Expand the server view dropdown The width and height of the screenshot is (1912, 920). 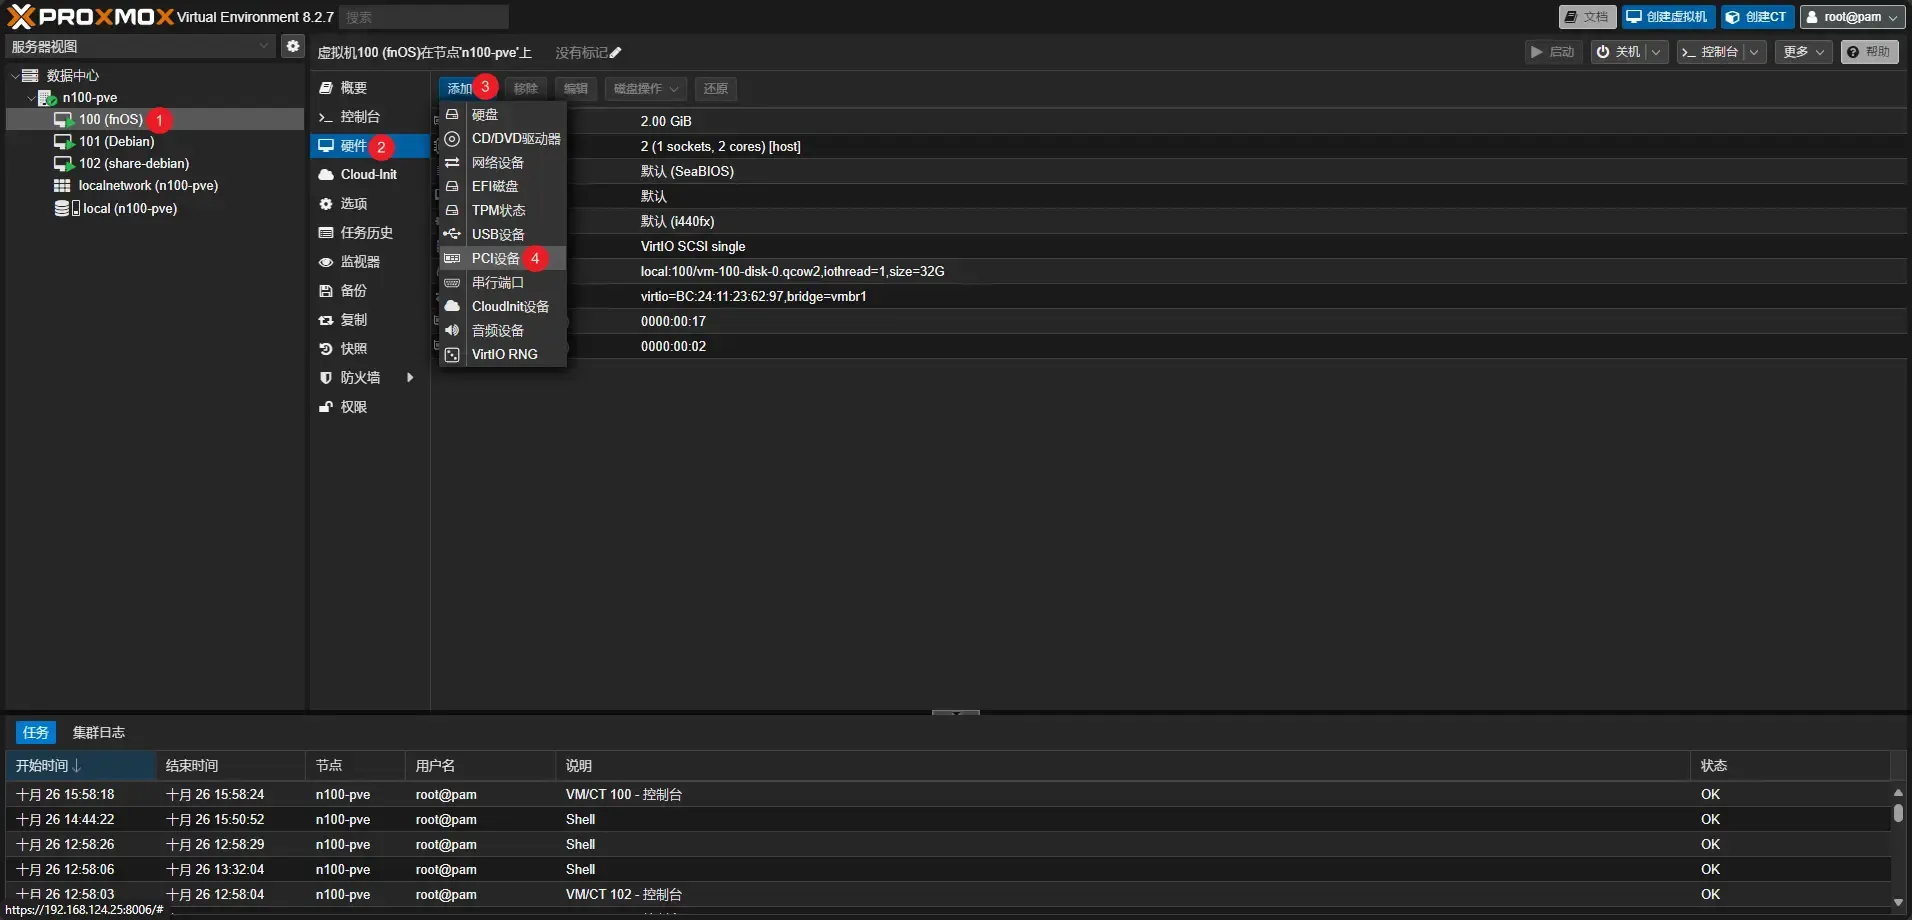coord(264,46)
